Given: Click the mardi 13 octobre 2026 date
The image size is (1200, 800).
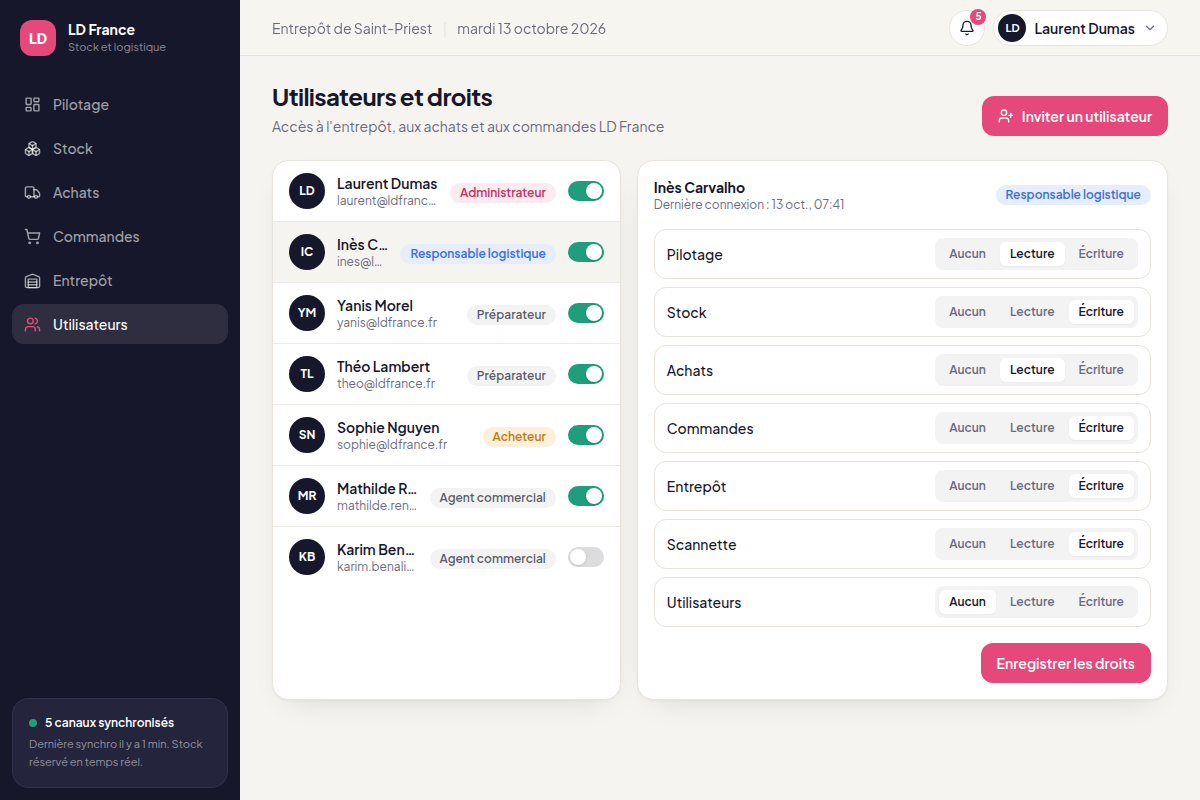Looking at the screenshot, I should tap(531, 28).
